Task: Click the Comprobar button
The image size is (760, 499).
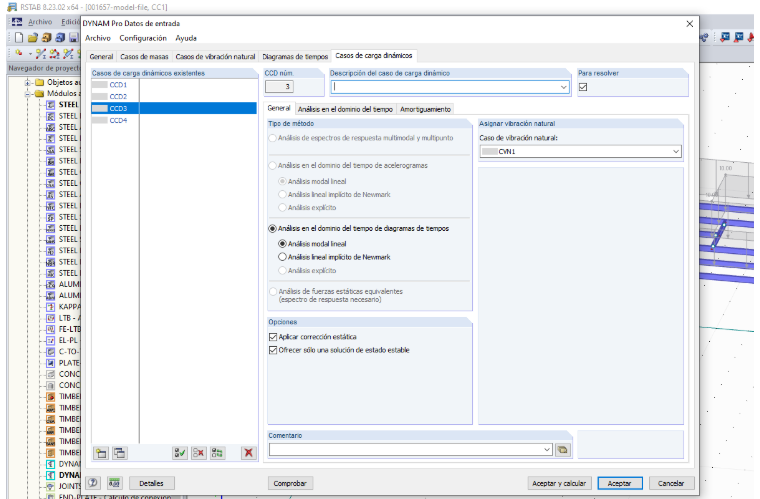Action: point(290,483)
